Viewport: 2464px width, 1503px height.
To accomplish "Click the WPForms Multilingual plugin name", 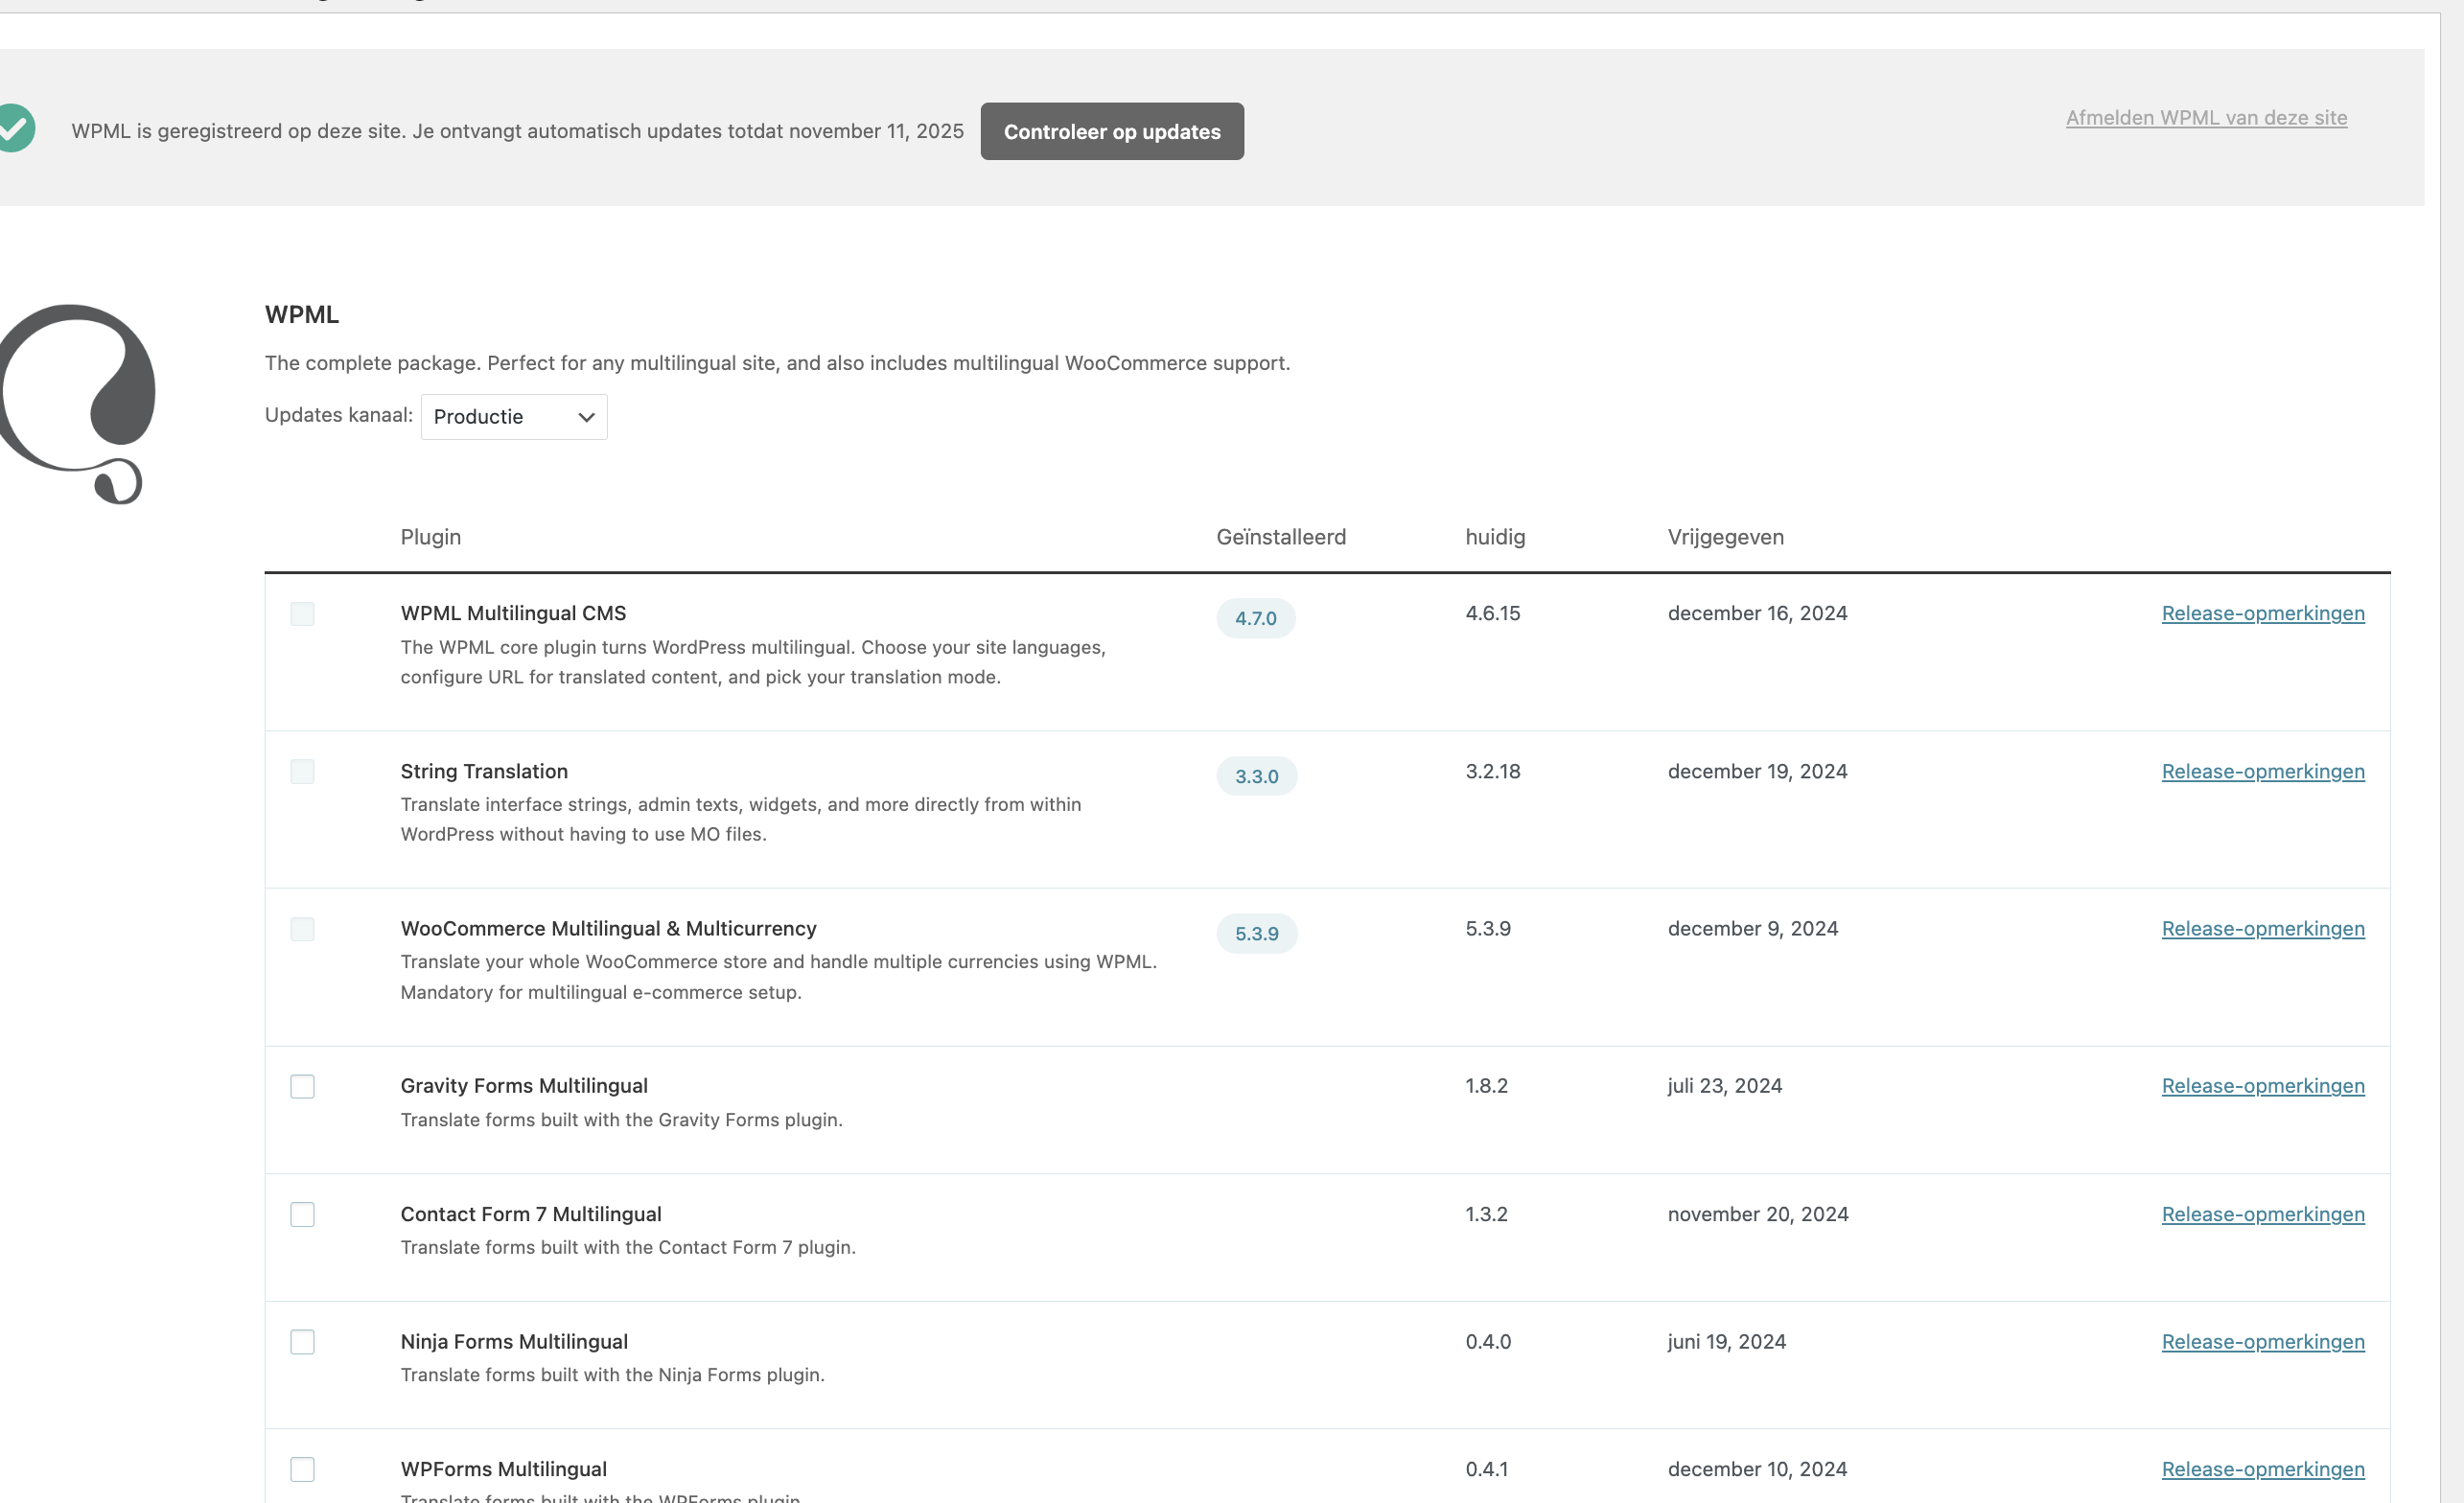I will tap(503, 1469).
